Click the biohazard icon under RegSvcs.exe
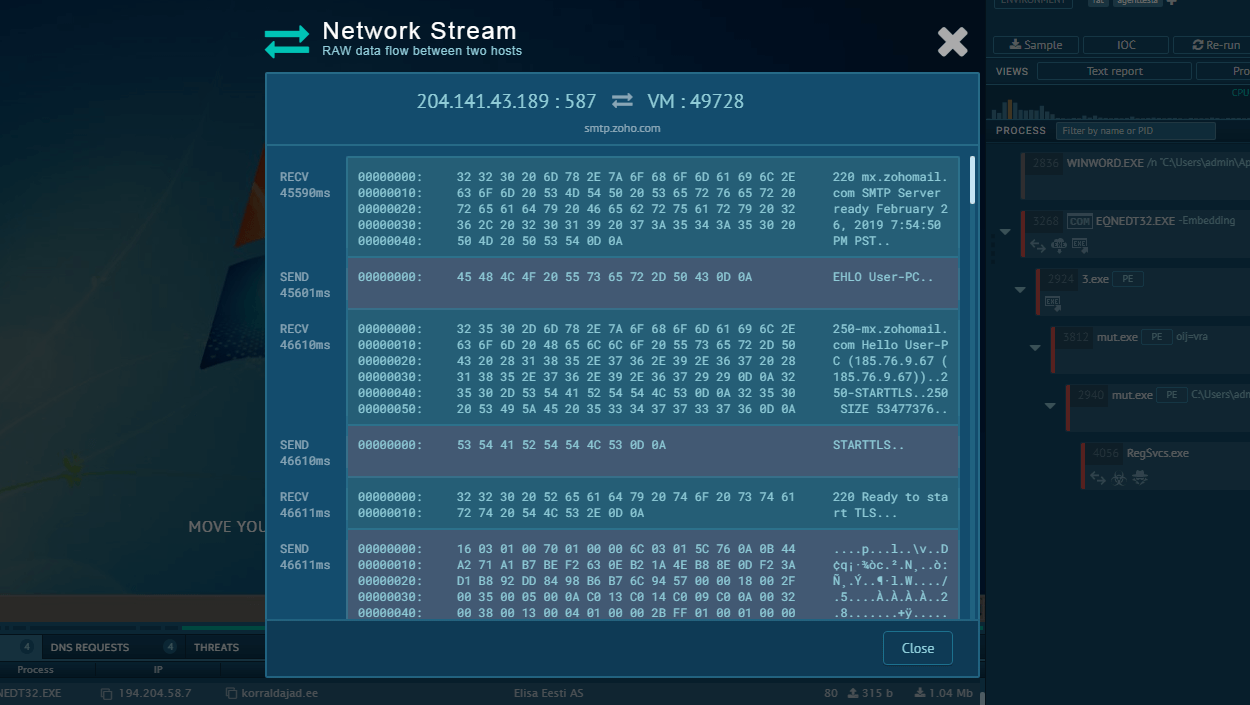The image size is (1250, 705). (1118, 479)
